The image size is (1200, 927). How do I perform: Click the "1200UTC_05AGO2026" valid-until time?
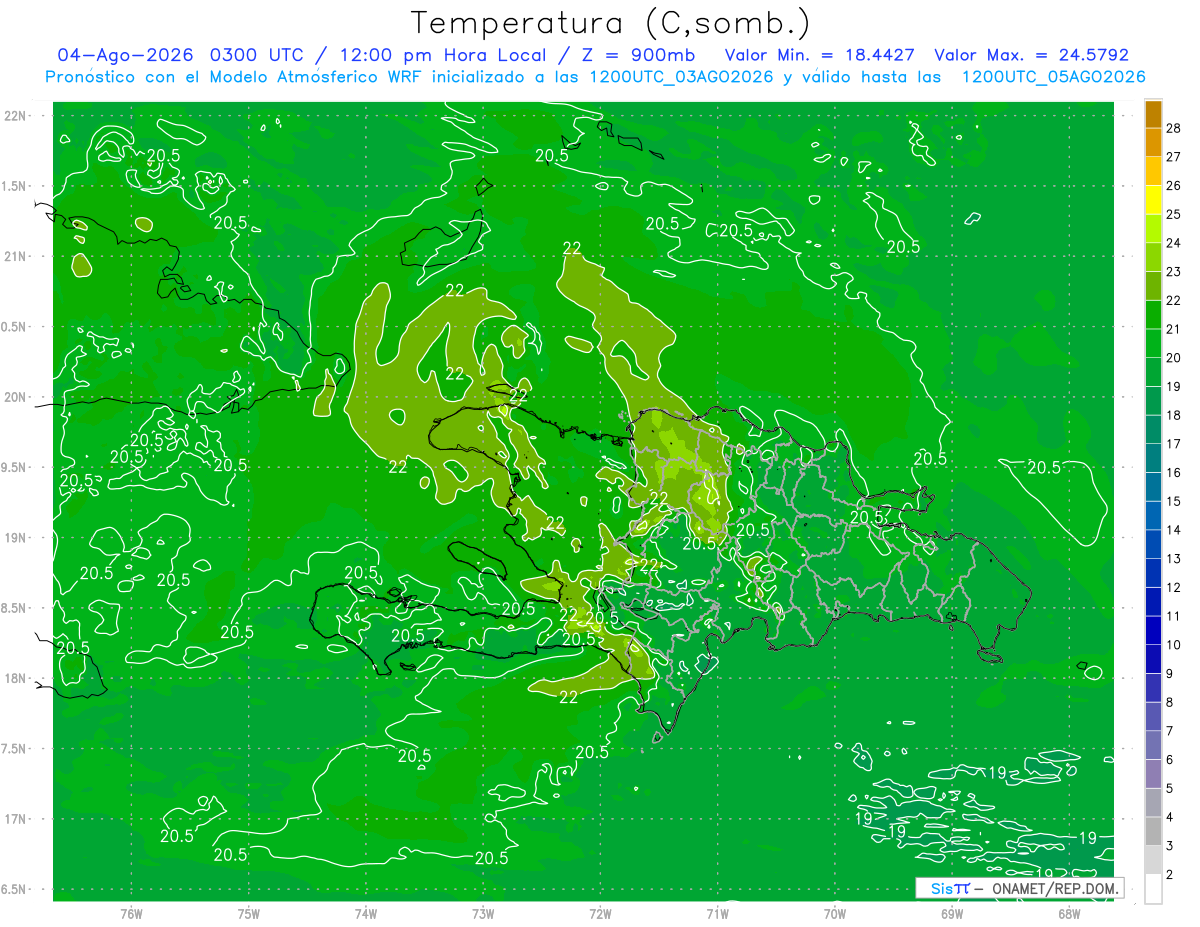pyautogui.click(x=1053, y=77)
